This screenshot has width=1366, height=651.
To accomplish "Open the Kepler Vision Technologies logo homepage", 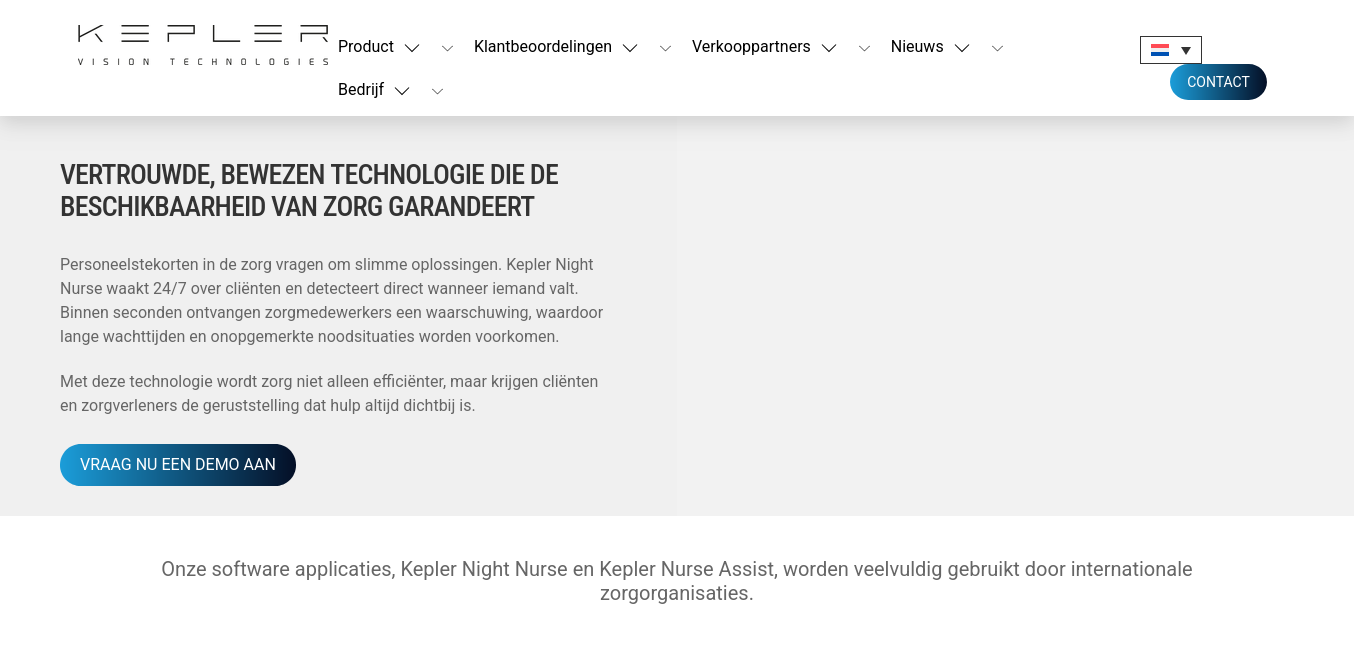I will tap(203, 45).
